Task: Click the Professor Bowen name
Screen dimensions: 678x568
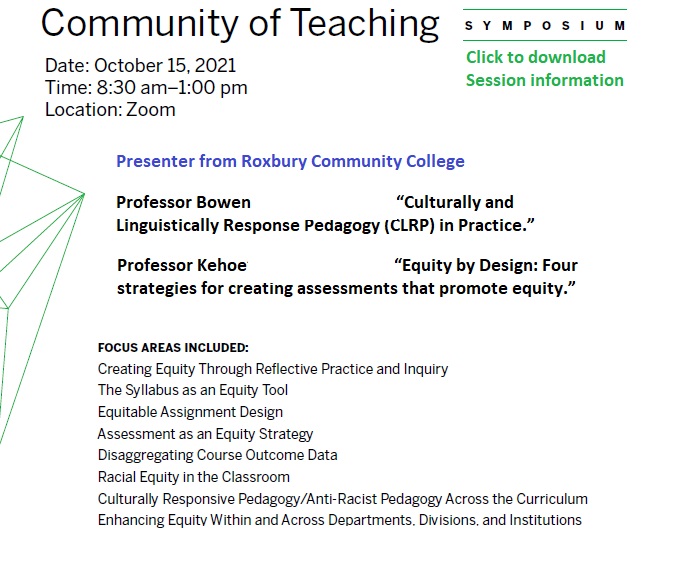Action: click(x=183, y=202)
